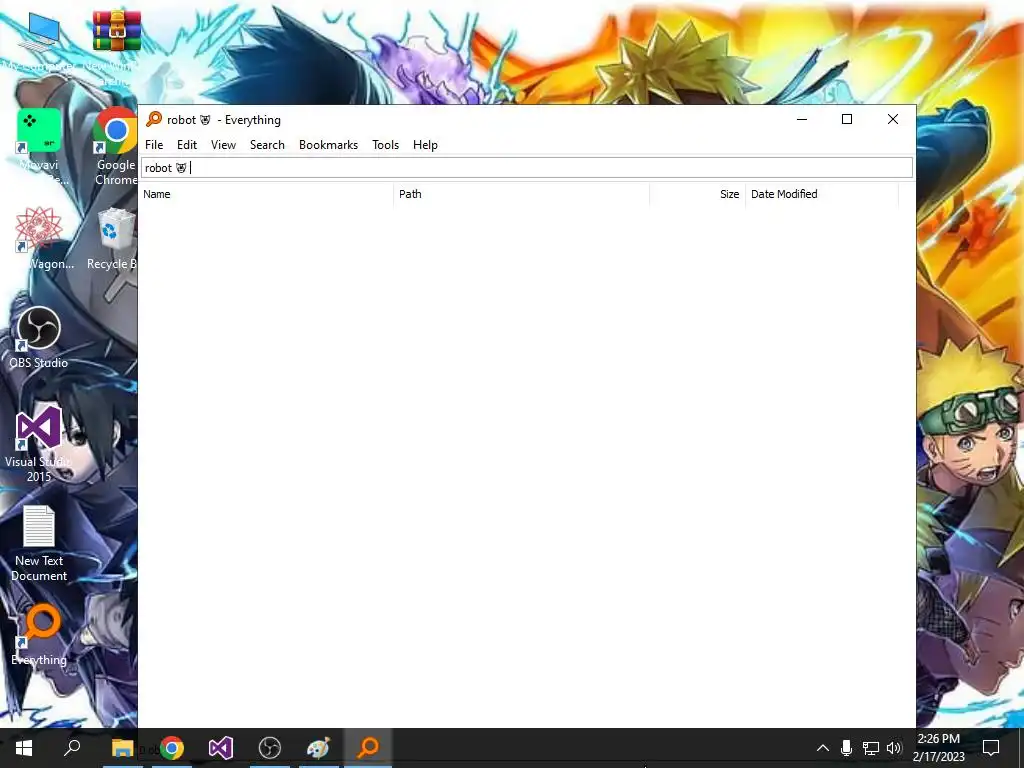The width and height of the screenshot is (1024, 768).
Task: Open the View menu
Action: pos(223,145)
